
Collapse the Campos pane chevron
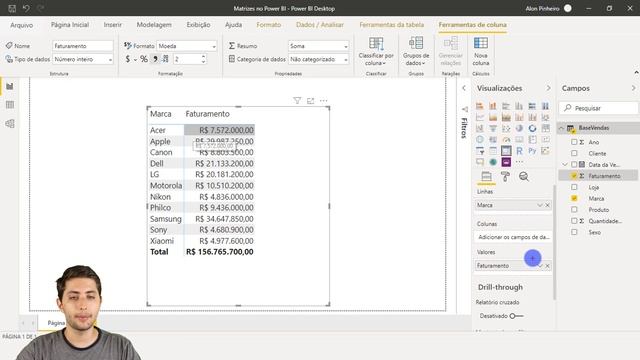tap(633, 88)
